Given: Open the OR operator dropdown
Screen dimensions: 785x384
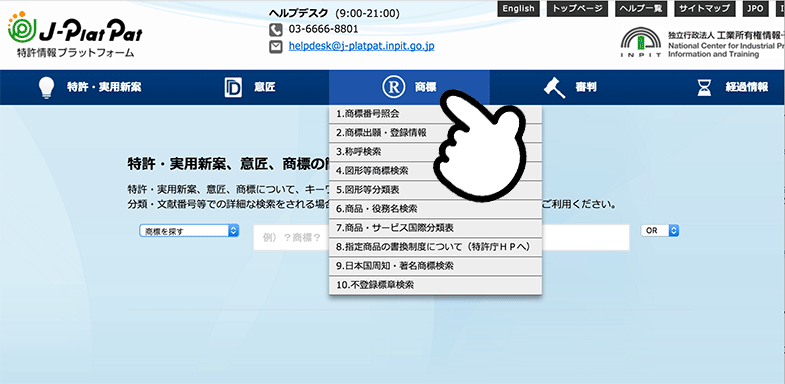Looking at the screenshot, I should 660,231.
